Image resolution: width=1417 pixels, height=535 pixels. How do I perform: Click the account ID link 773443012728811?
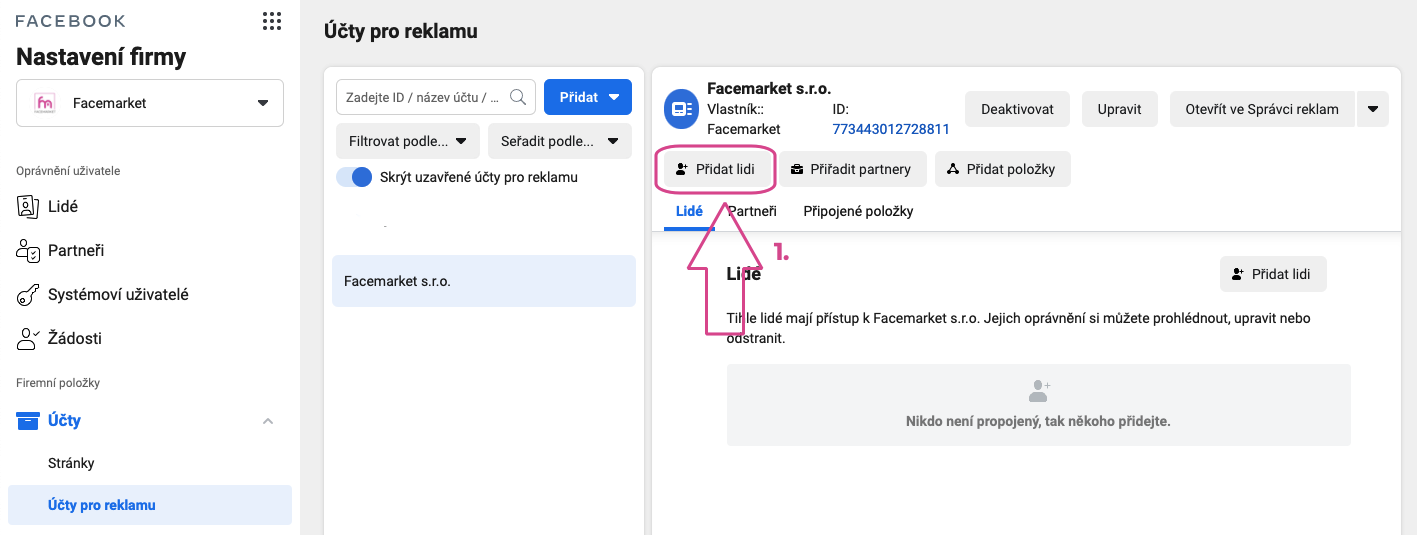coord(891,129)
